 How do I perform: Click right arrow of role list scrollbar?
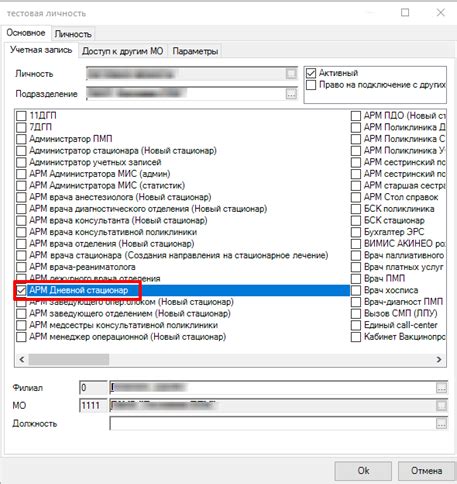(x=439, y=360)
